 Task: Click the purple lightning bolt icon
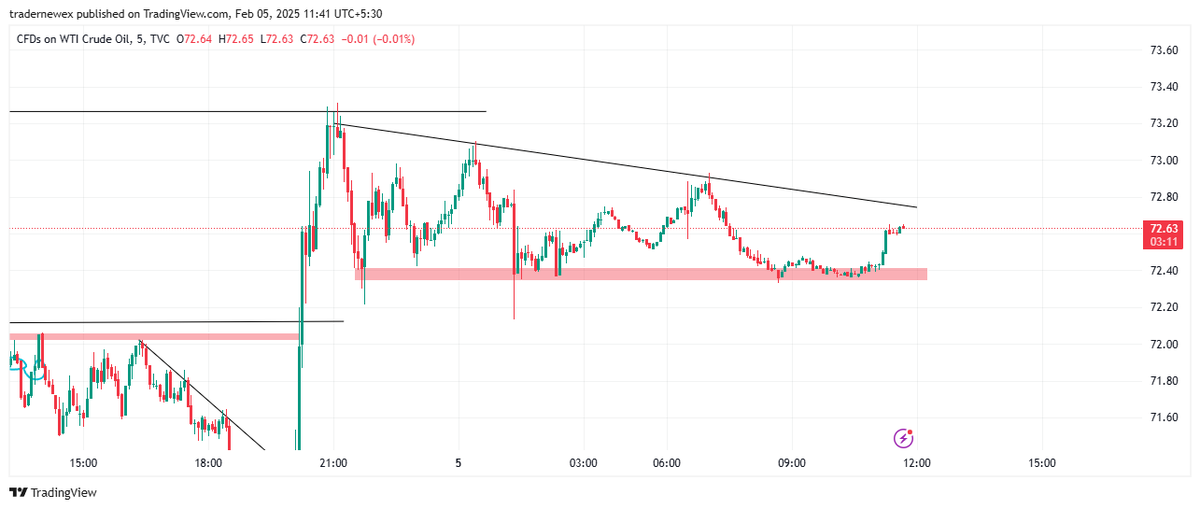tap(903, 437)
